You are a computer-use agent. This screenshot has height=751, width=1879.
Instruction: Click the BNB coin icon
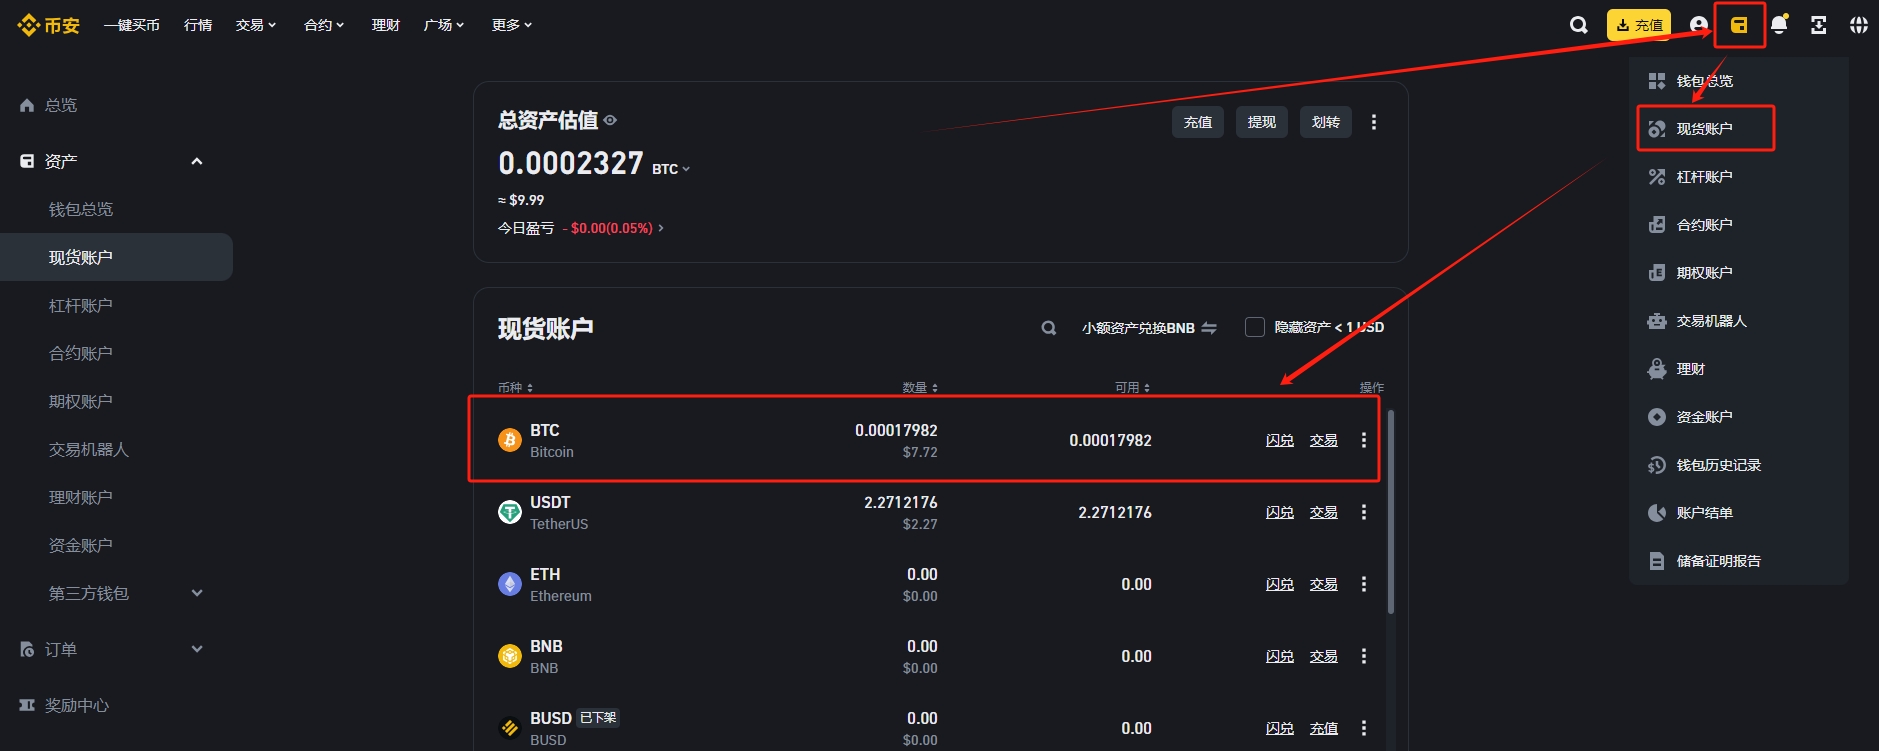[x=510, y=656]
